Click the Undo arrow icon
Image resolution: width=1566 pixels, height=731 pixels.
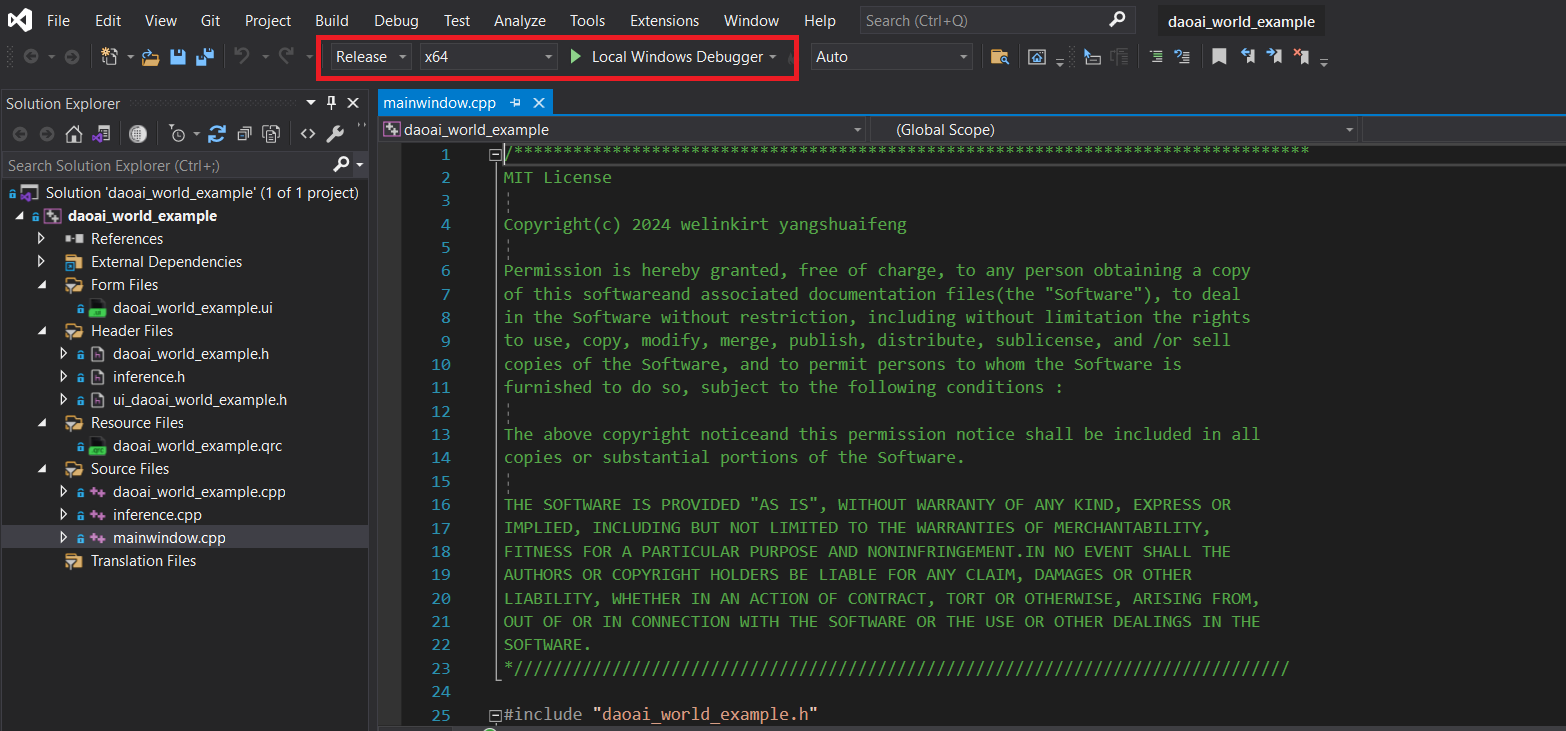pyautogui.click(x=242, y=57)
